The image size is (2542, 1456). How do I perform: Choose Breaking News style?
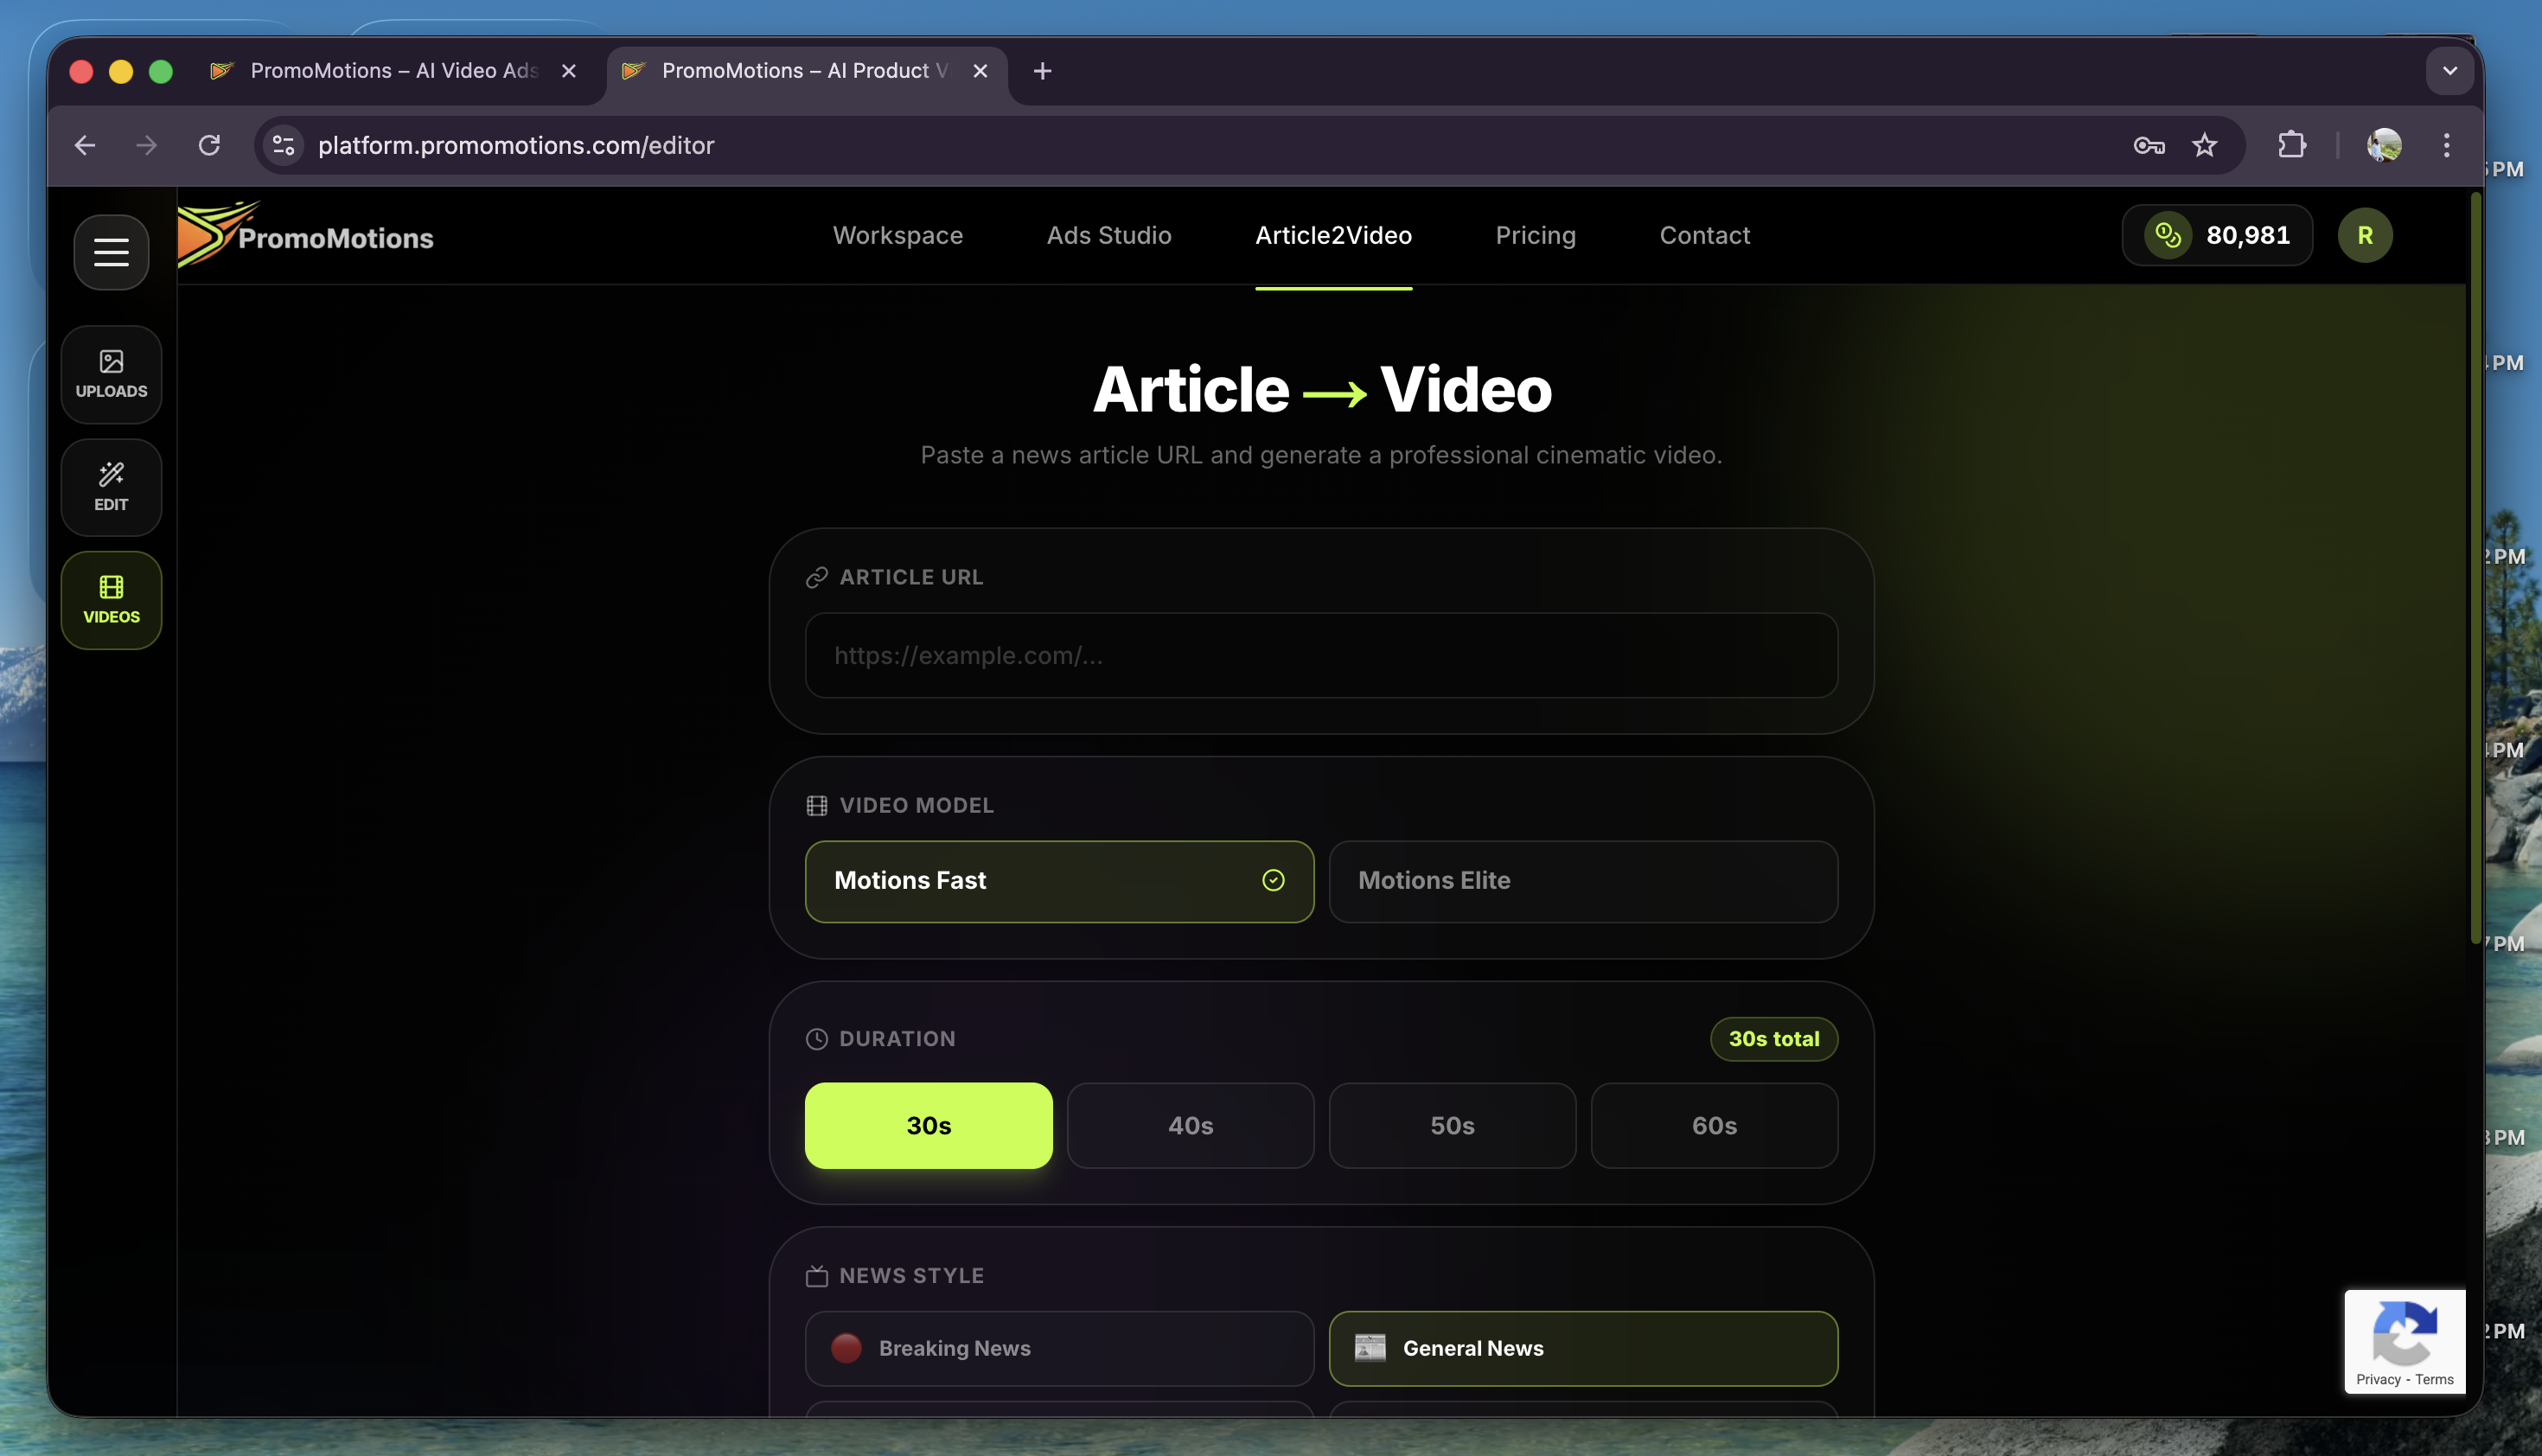tap(1058, 1347)
